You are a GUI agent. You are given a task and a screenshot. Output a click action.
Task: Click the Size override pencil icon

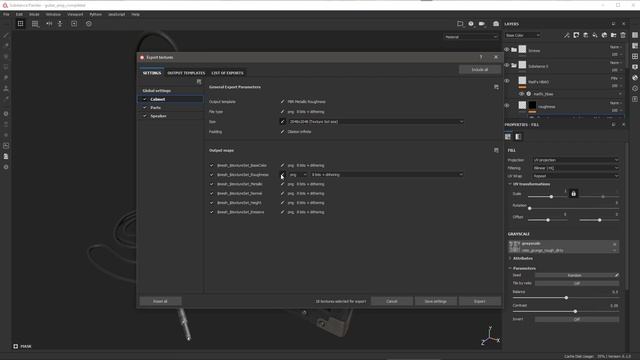point(282,122)
